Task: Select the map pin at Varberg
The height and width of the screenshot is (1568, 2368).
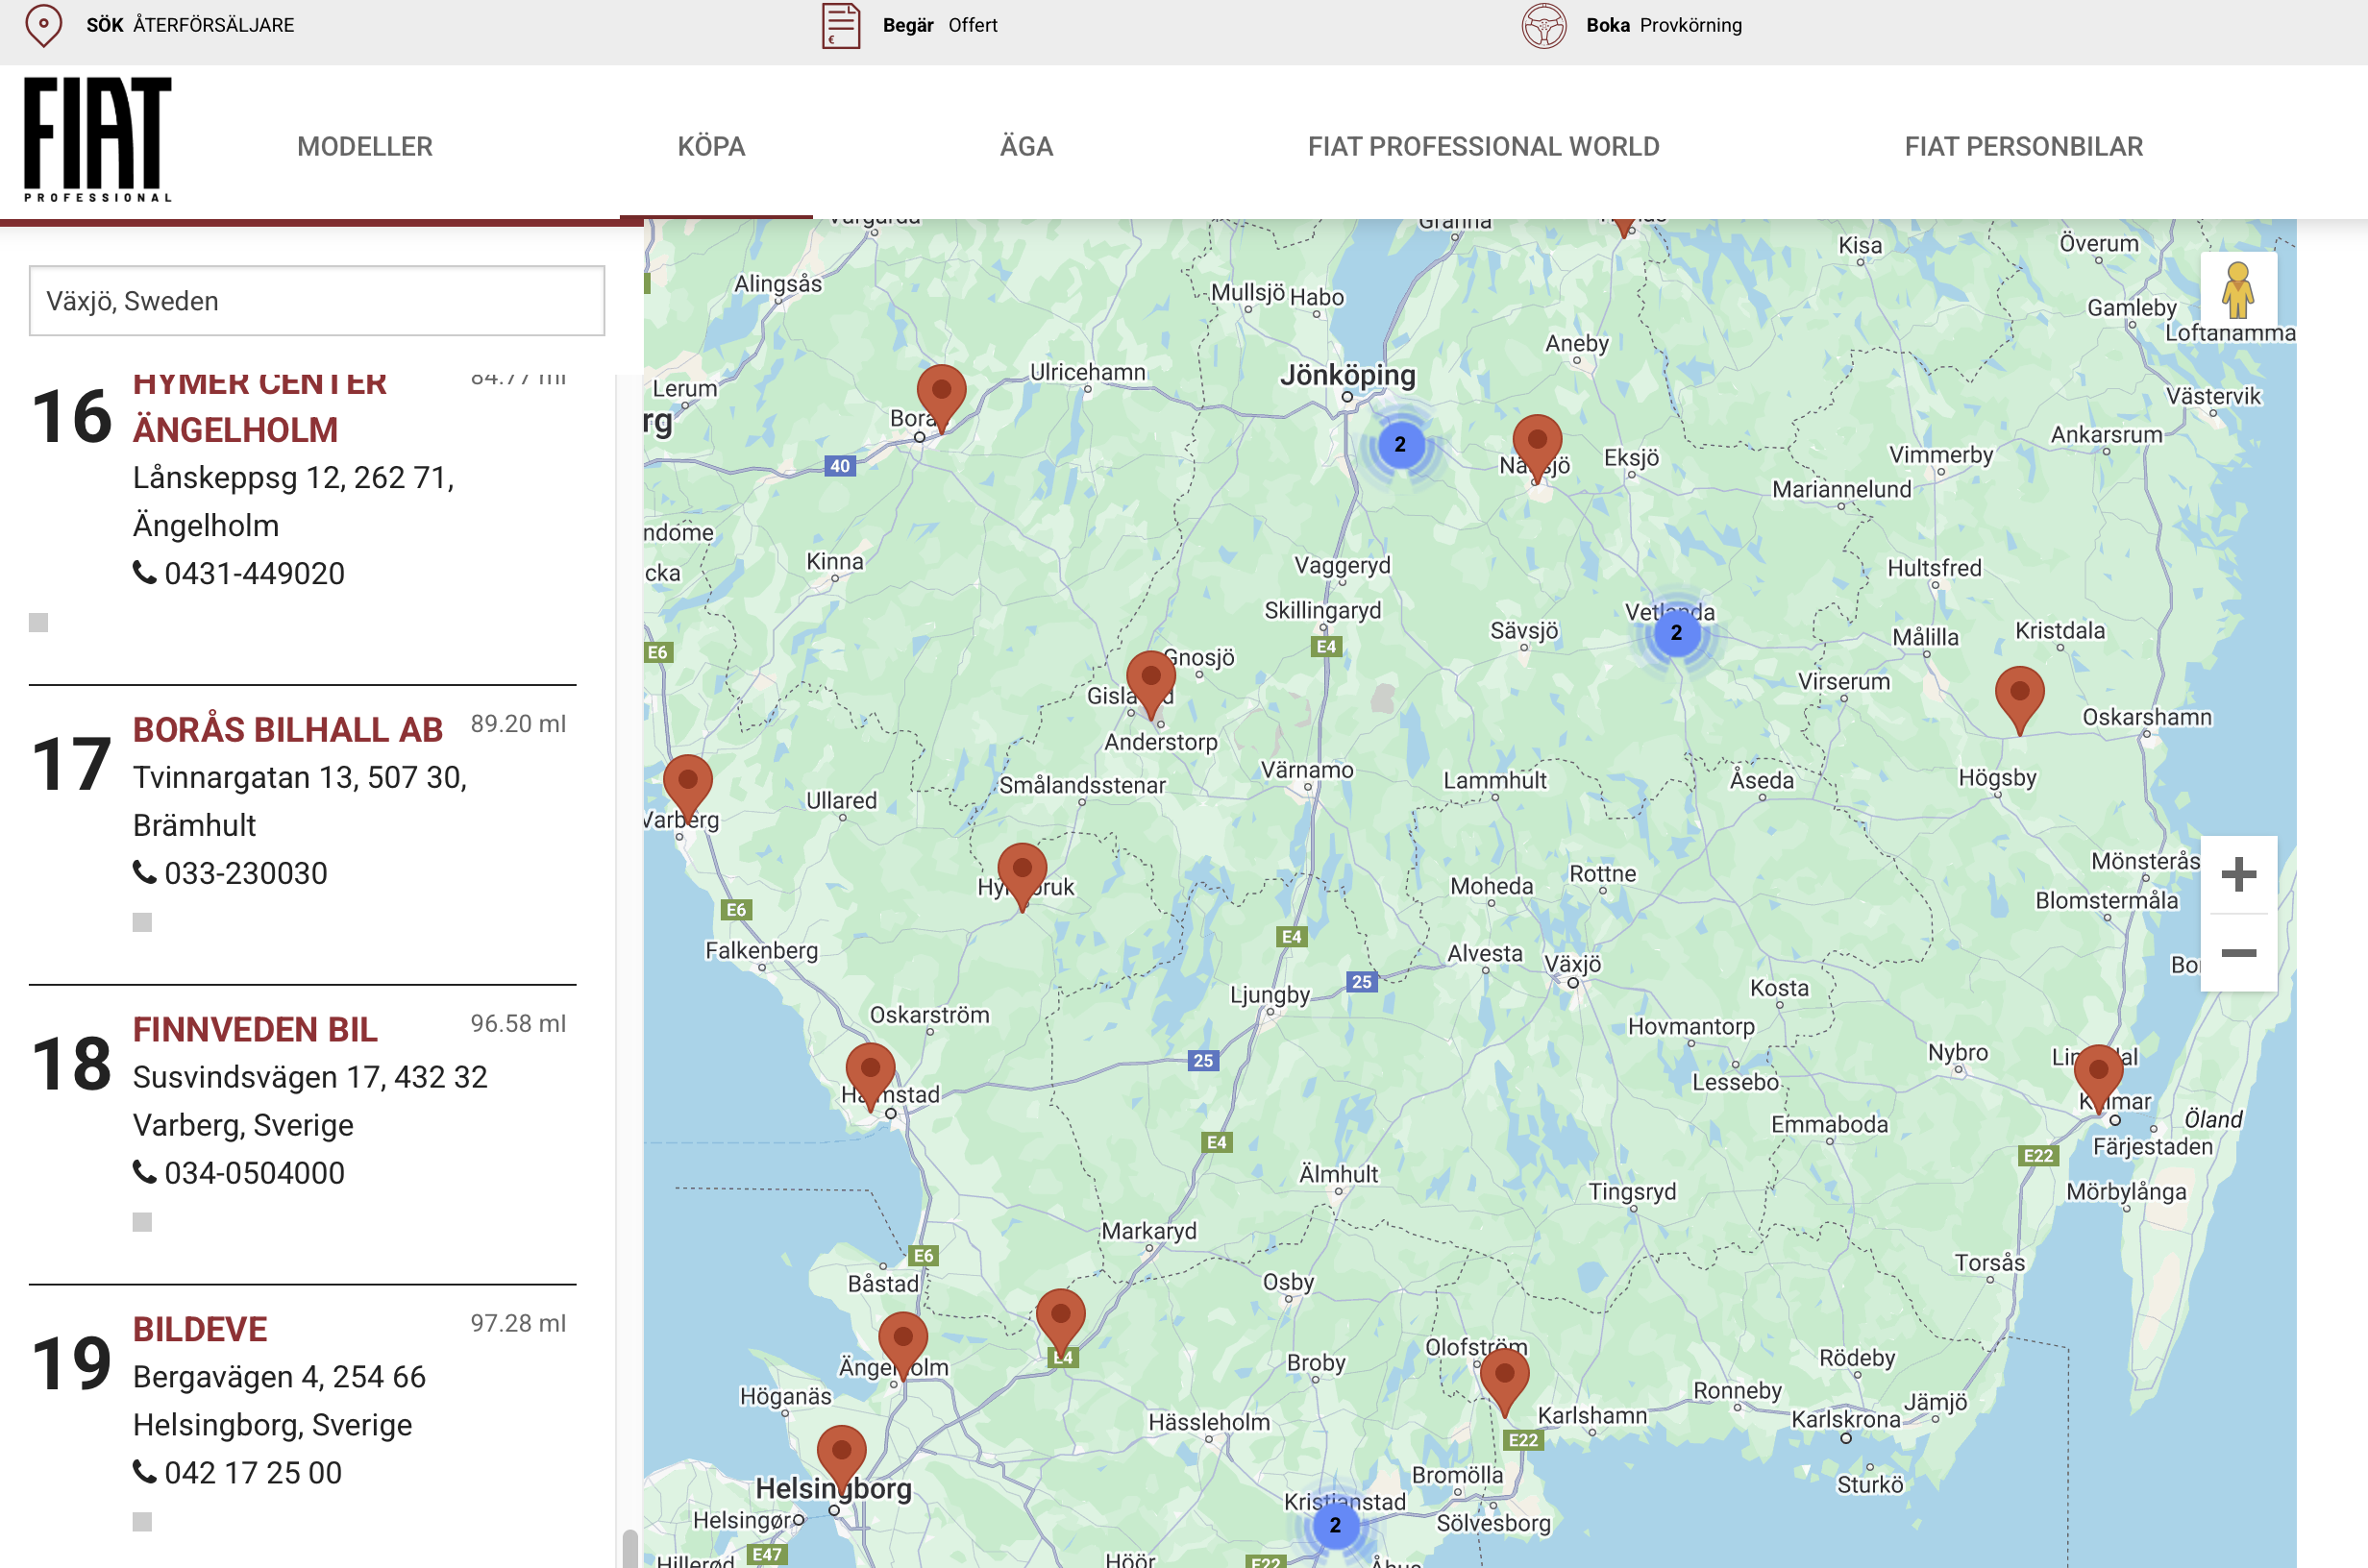Action: click(688, 788)
